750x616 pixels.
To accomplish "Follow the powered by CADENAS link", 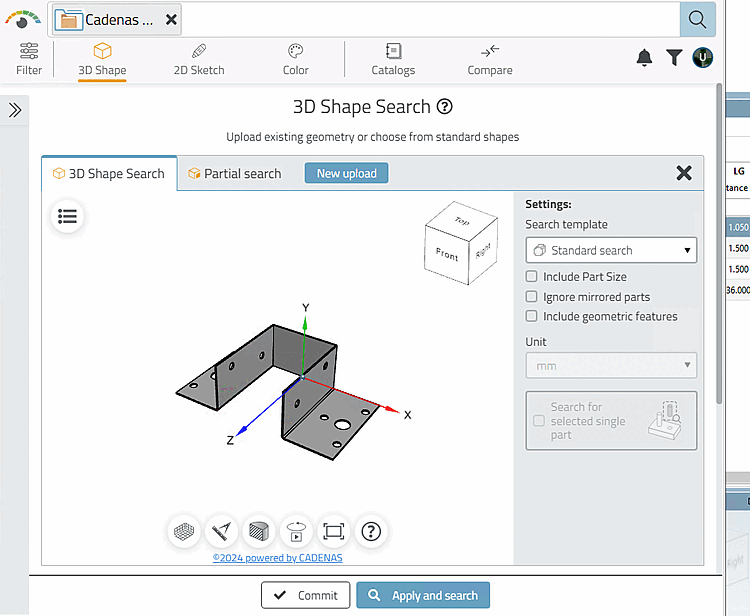I will coord(277,558).
